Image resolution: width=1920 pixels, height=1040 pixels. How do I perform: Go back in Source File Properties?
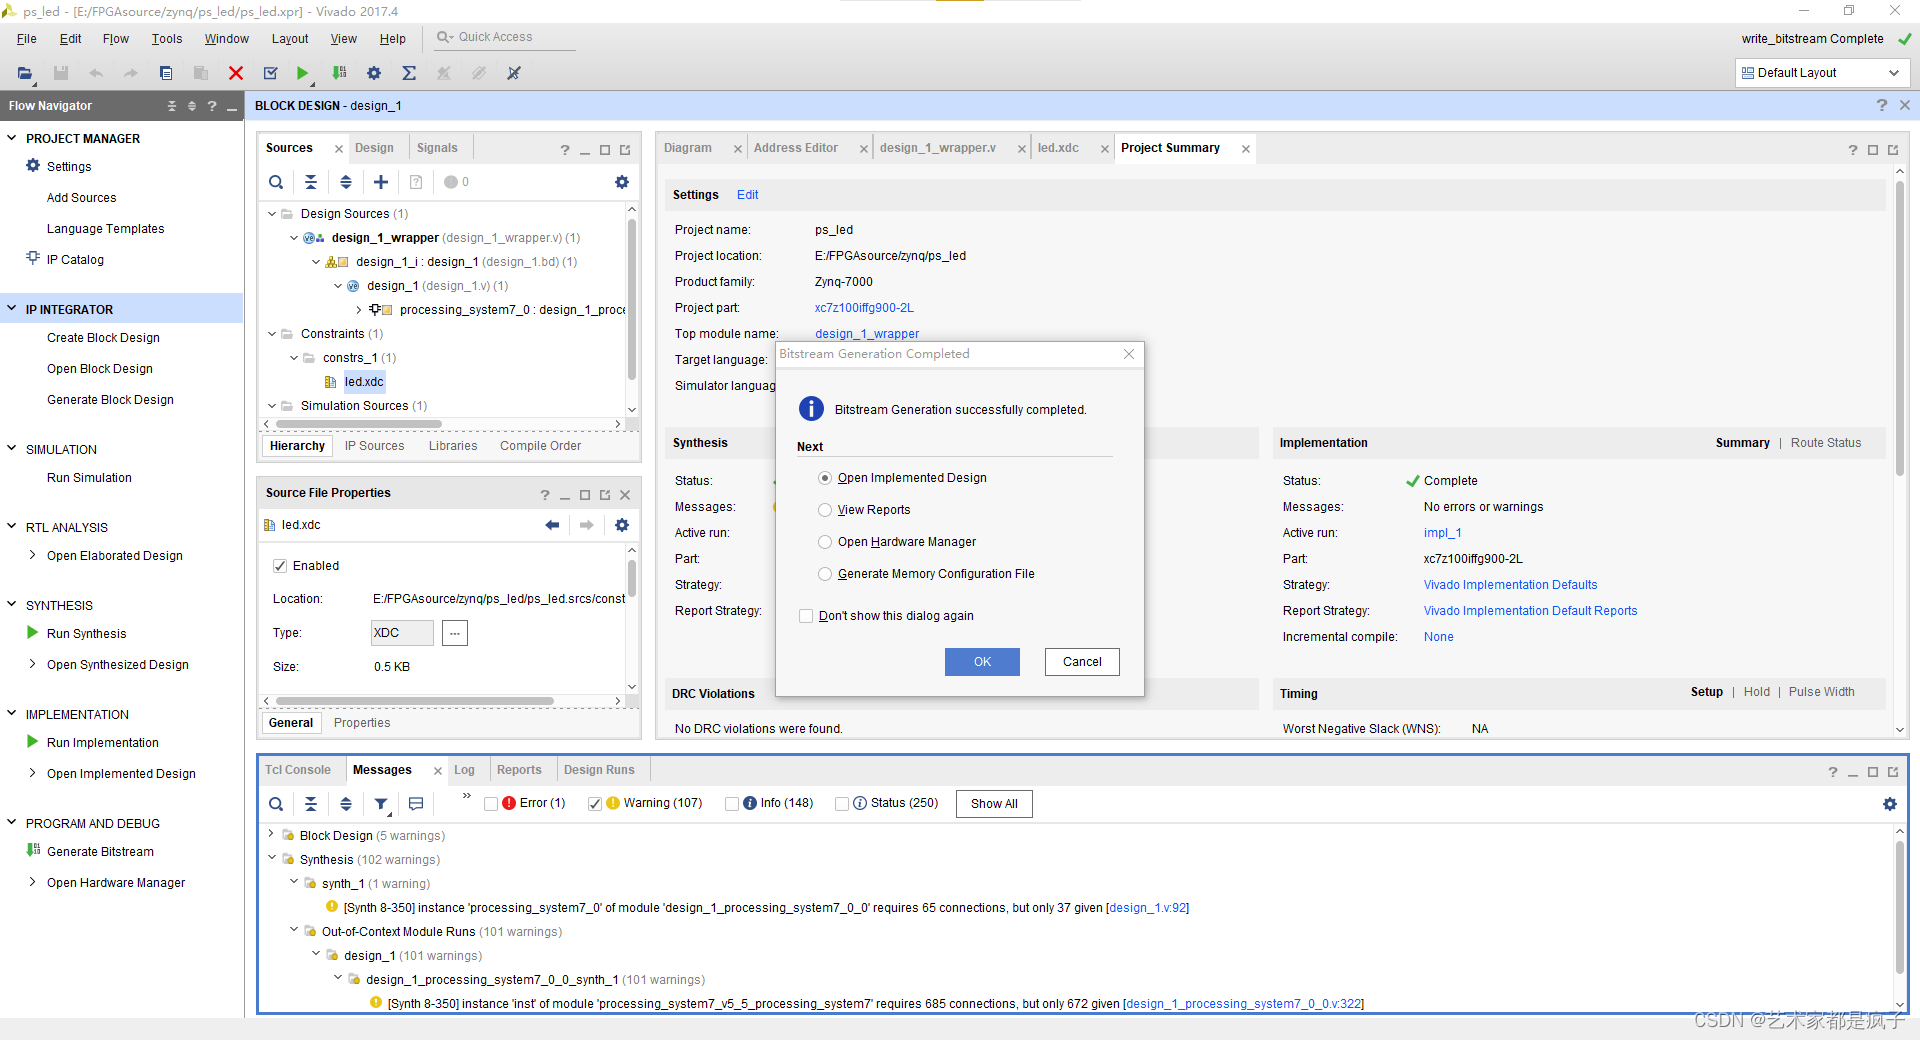point(552,525)
